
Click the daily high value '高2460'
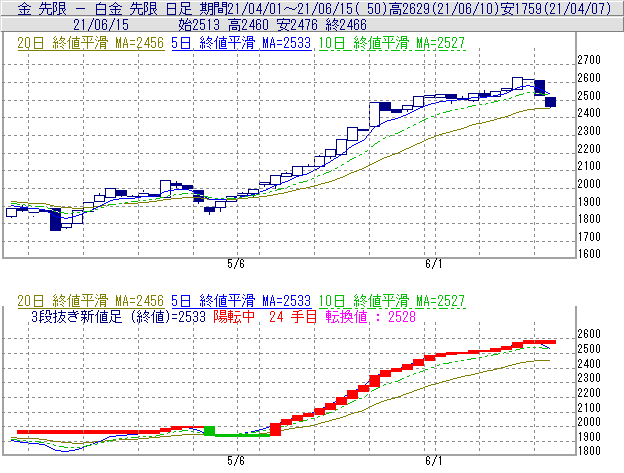248,25
